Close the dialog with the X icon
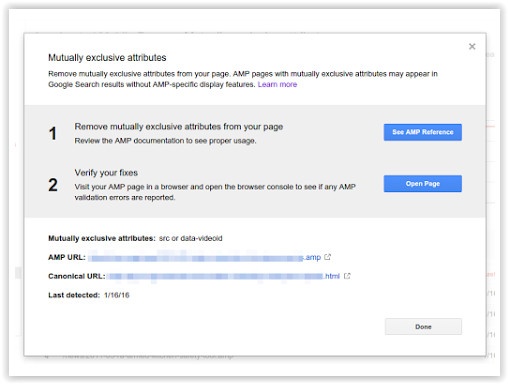 click(x=472, y=46)
